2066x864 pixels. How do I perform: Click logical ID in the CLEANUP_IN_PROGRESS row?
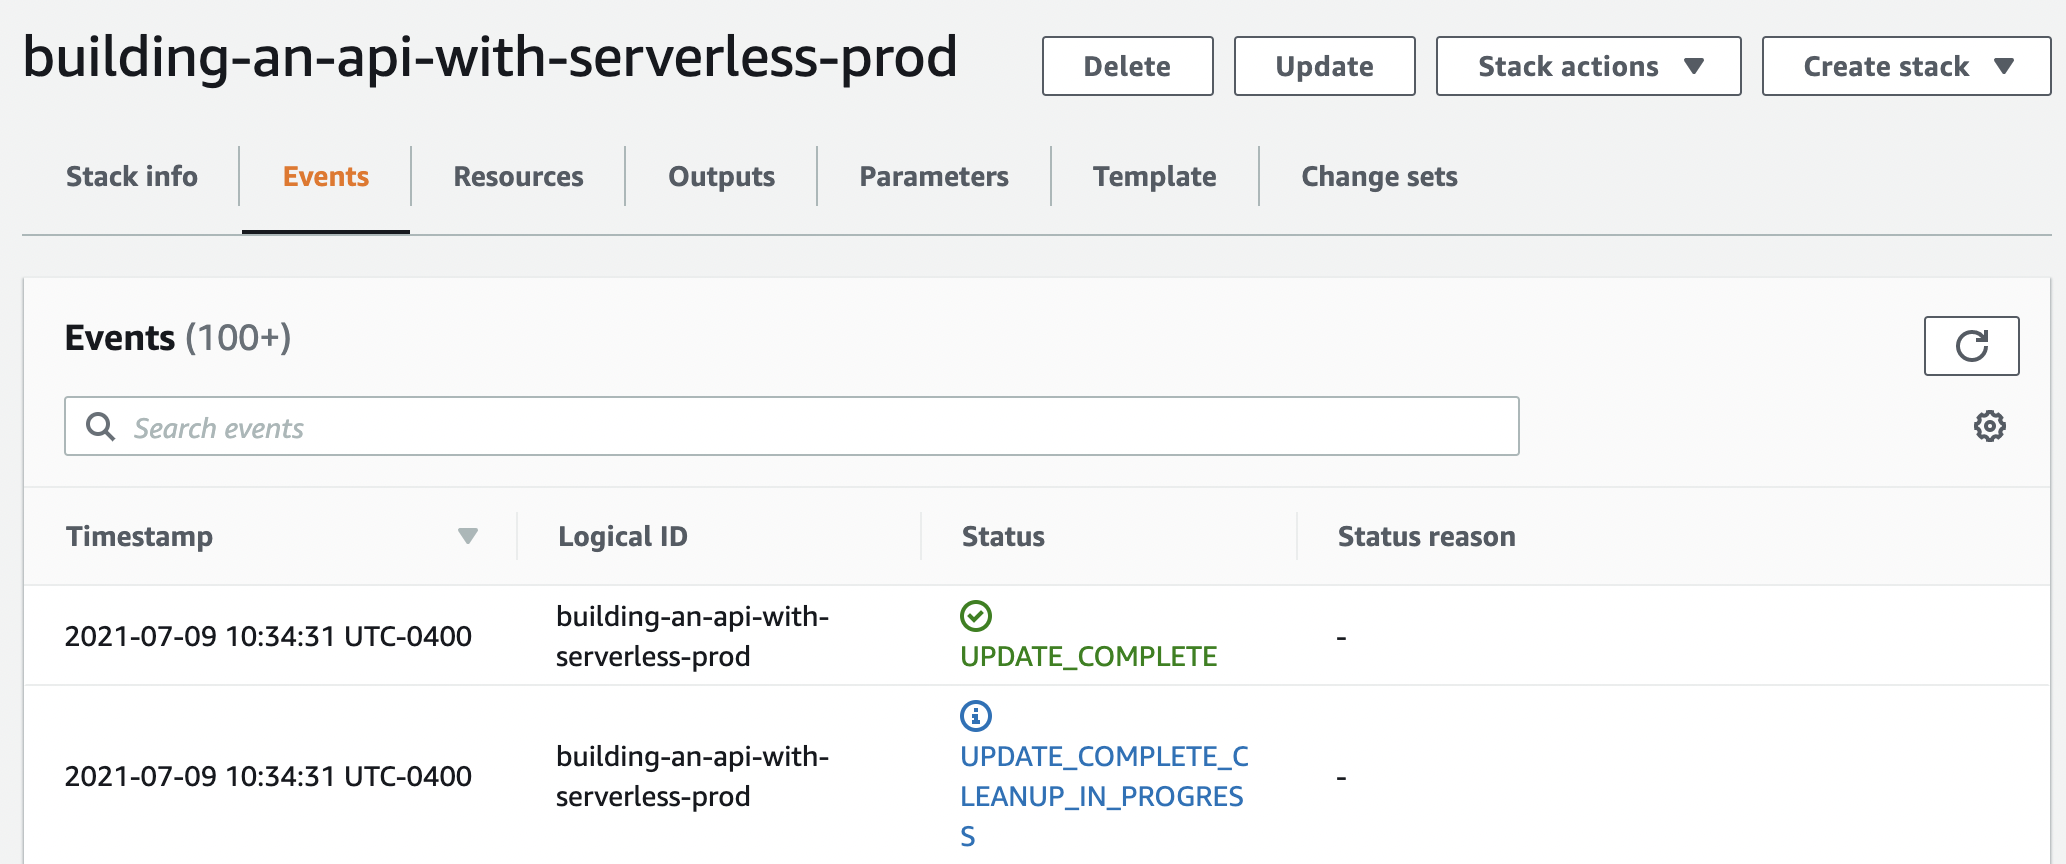[x=692, y=776]
